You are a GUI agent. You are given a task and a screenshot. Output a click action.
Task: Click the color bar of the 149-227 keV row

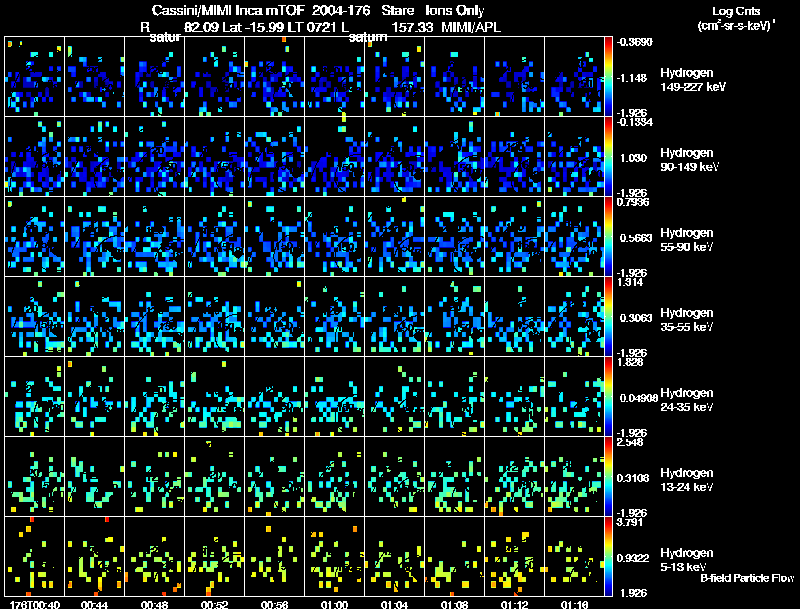608,77
